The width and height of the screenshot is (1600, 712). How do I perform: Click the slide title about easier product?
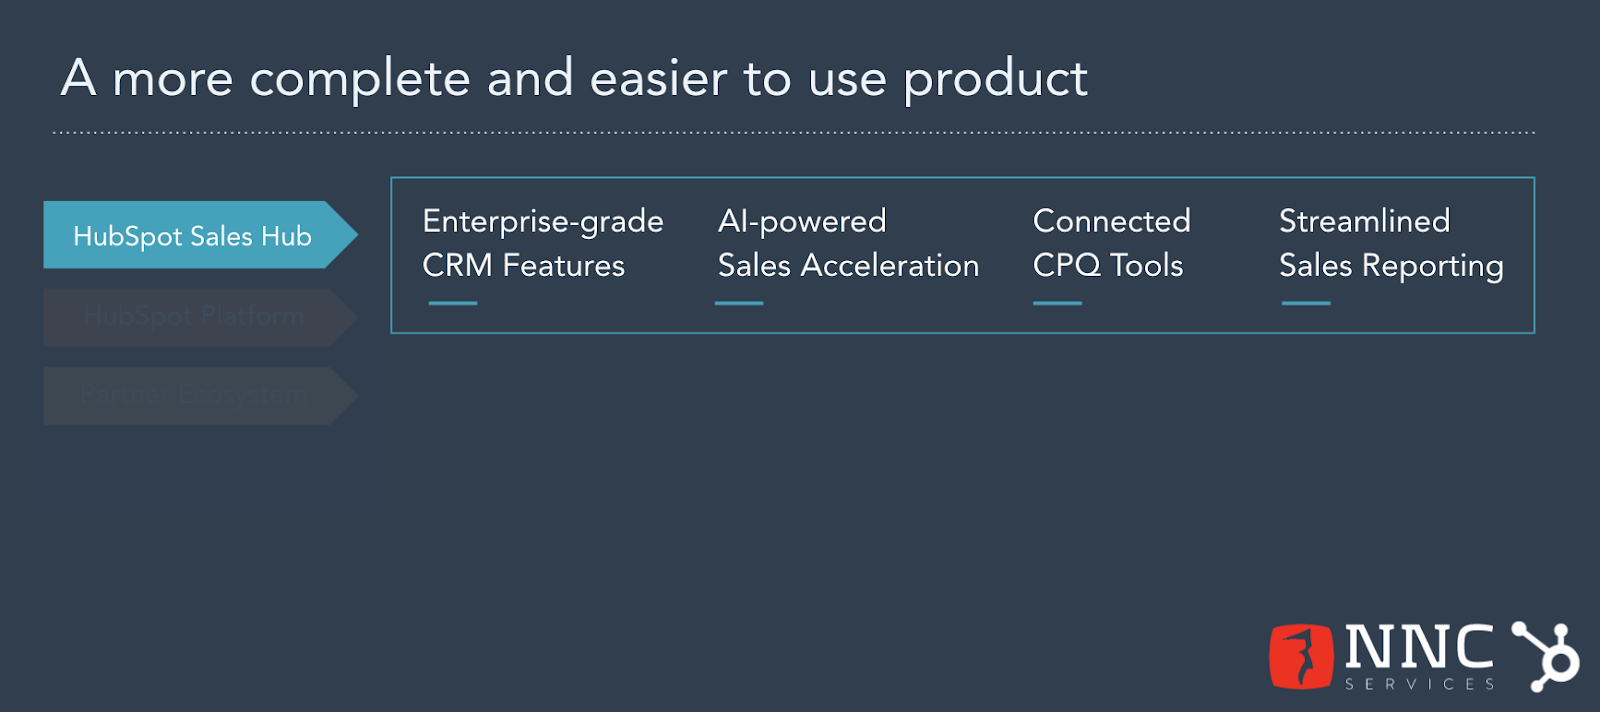coord(574,79)
